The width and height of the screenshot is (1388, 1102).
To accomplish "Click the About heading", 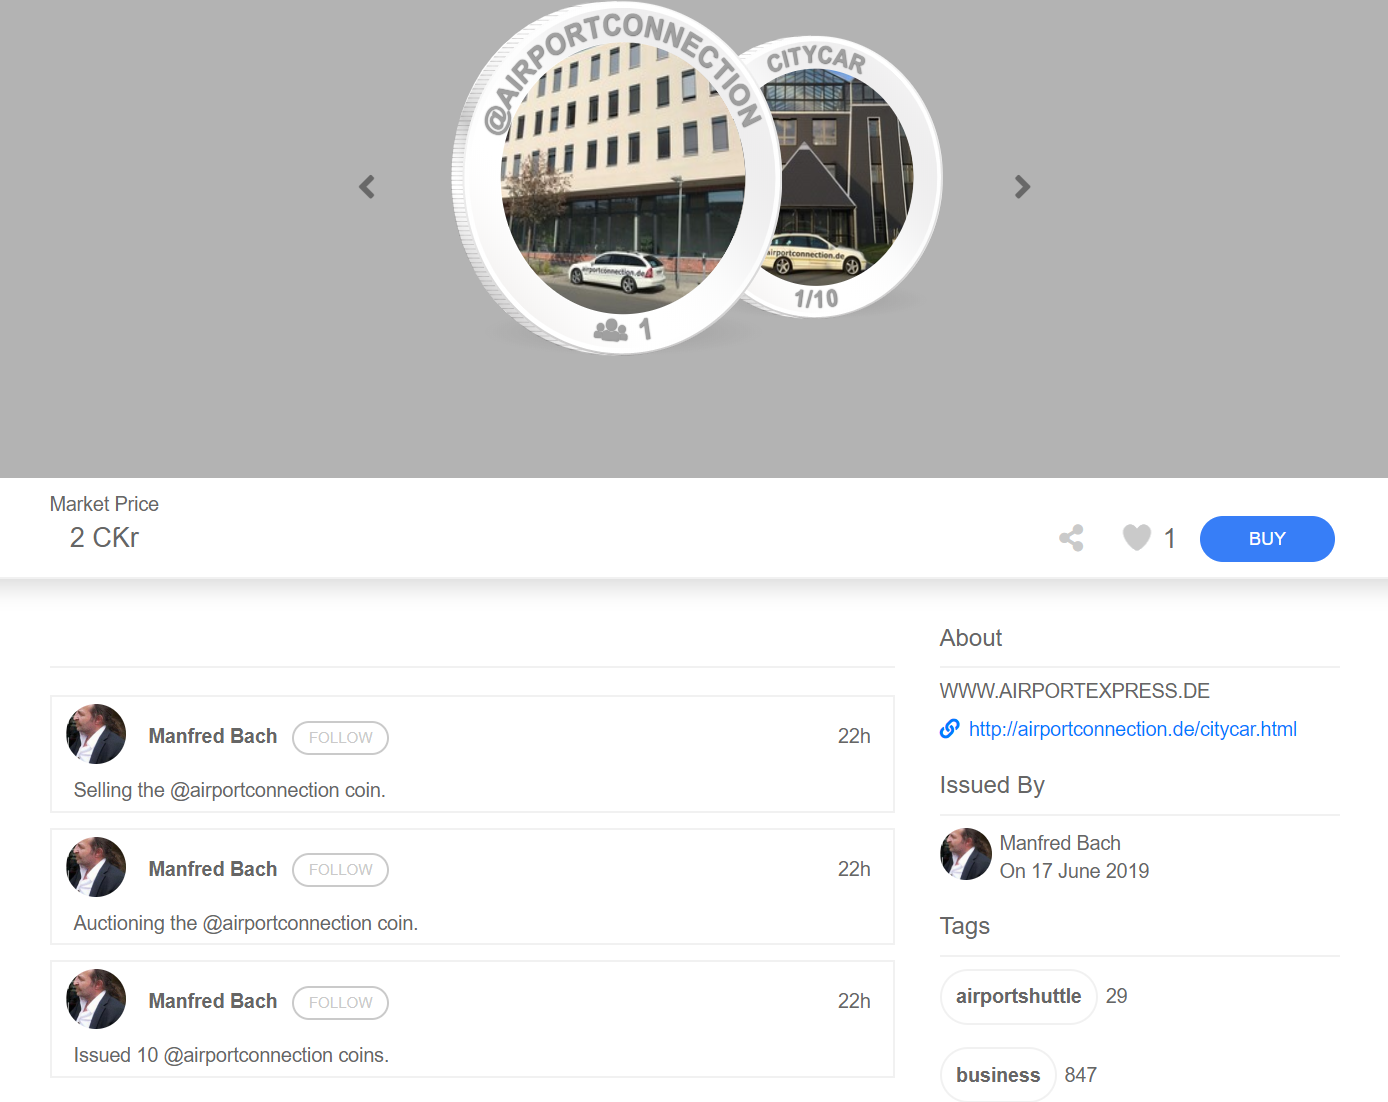I will click(971, 638).
